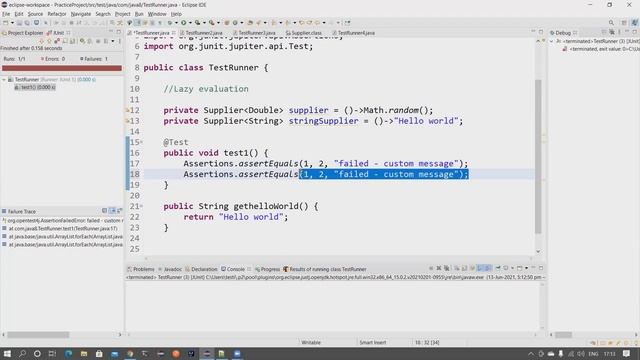Click the Writable status bar field
Image resolution: width=640 pixels, height=360 pixels.
coord(311,343)
